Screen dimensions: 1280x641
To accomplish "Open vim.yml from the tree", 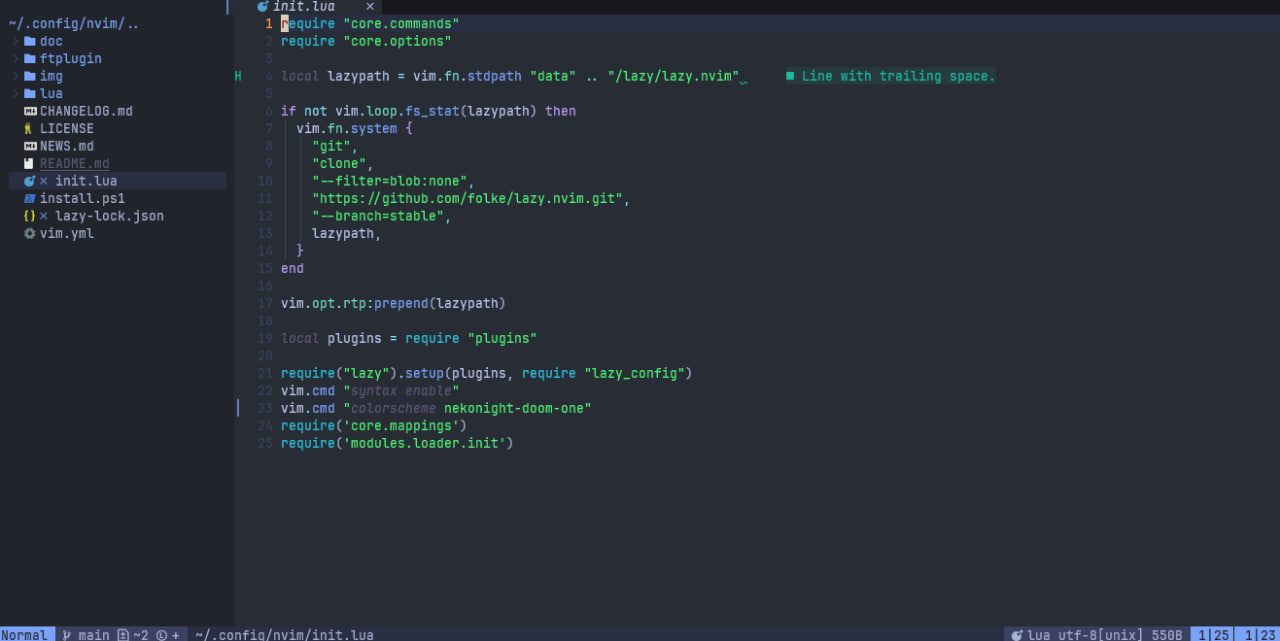I will point(67,234).
